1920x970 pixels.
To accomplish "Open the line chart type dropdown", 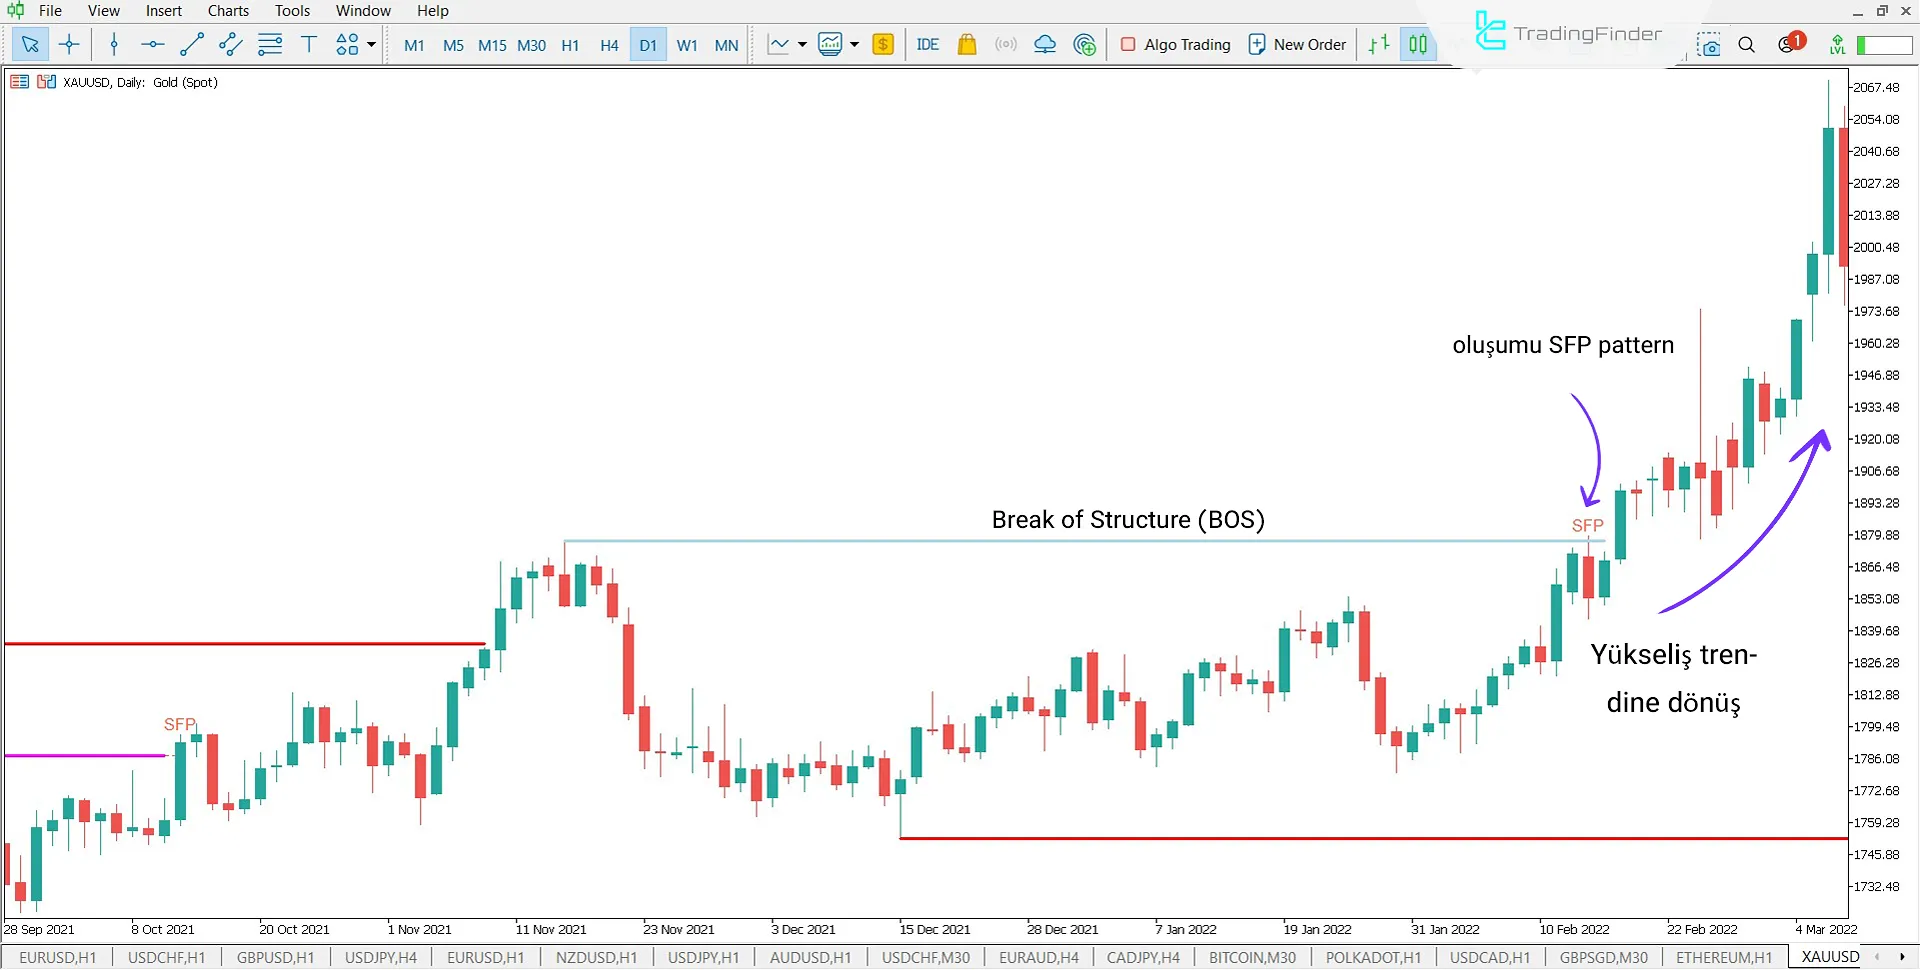I will tap(800, 44).
